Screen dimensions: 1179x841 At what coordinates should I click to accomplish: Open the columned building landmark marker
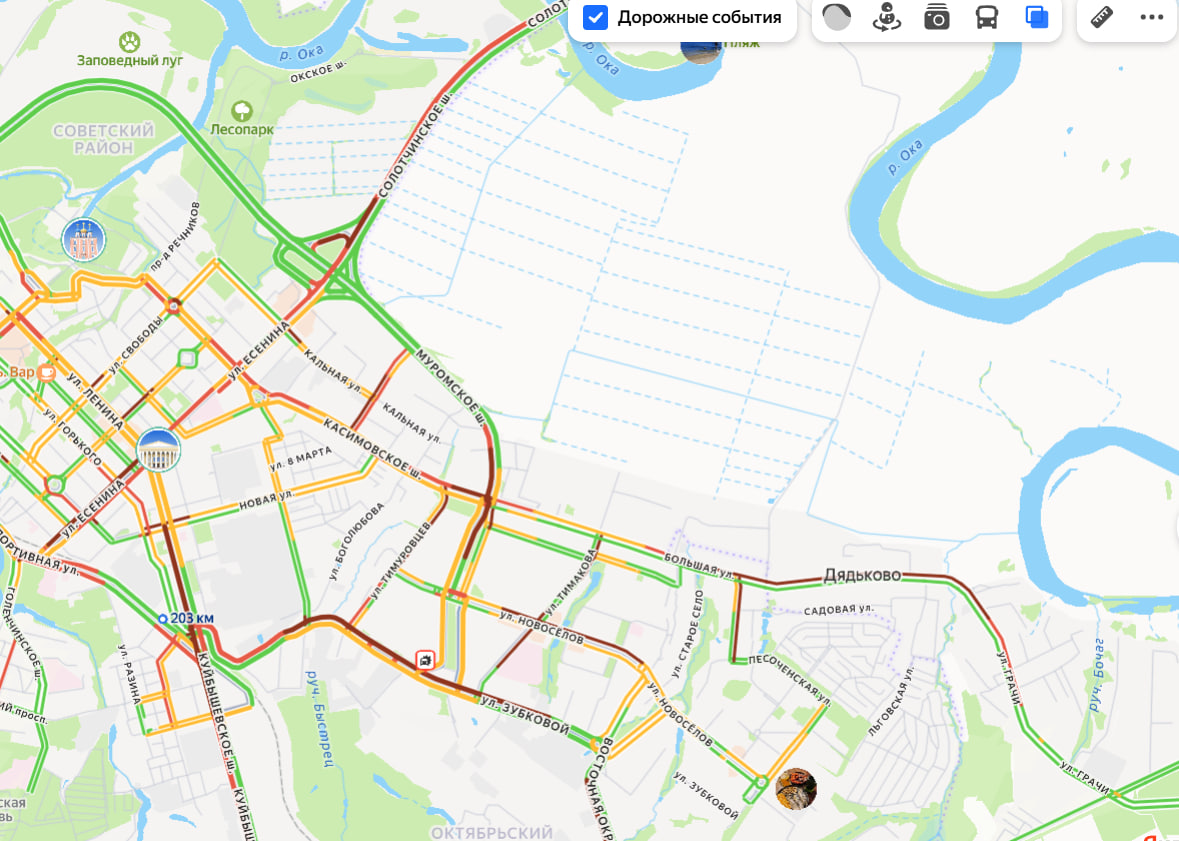coord(158,450)
